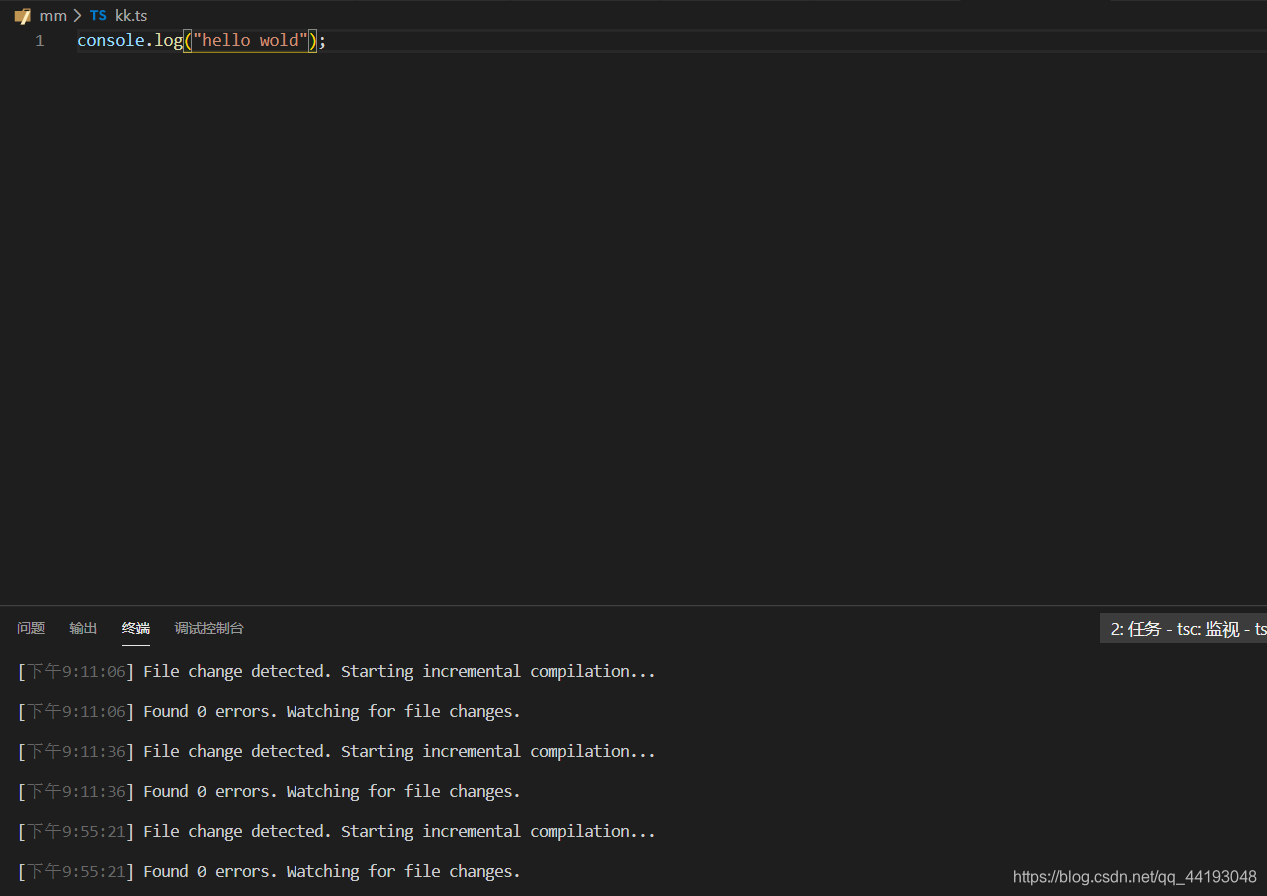Open the terminal selector dropdown 2: 任务 - tsc

click(1184, 629)
